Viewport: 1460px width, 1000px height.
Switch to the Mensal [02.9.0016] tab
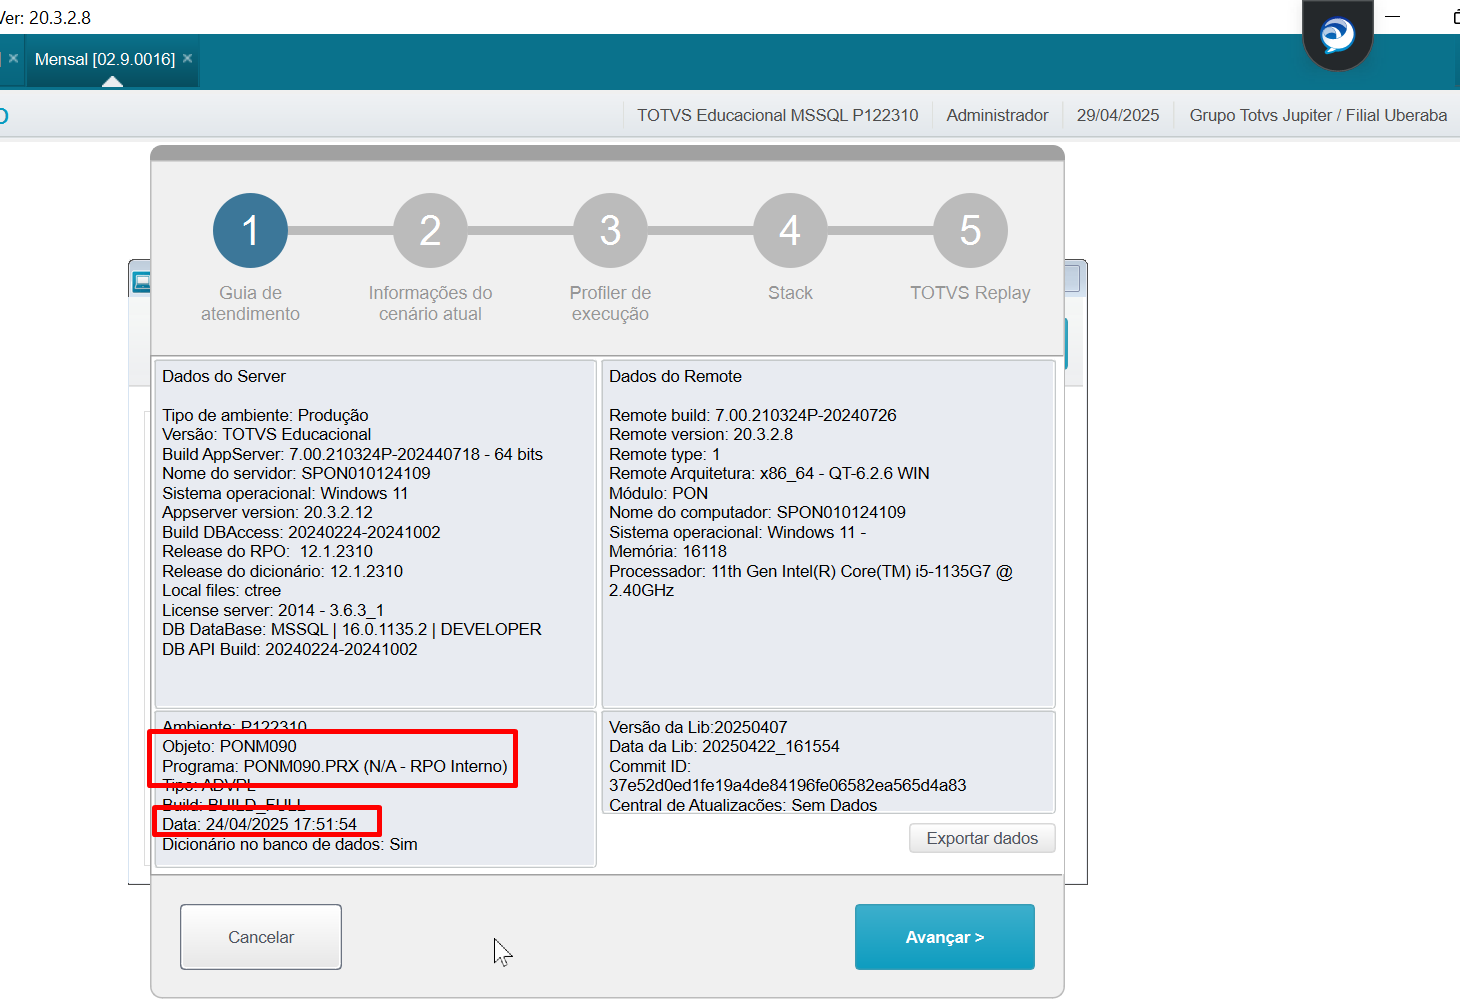[x=105, y=59]
